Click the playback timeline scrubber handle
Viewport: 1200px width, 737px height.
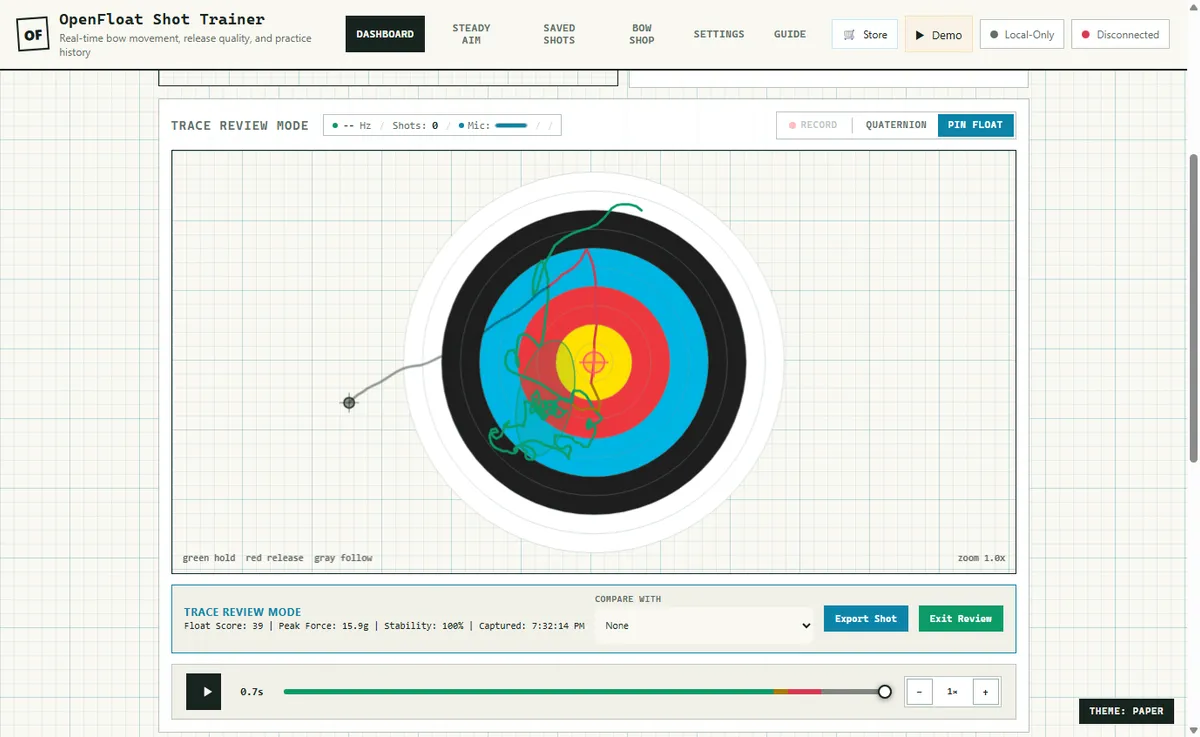pyautogui.click(x=885, y=691)
